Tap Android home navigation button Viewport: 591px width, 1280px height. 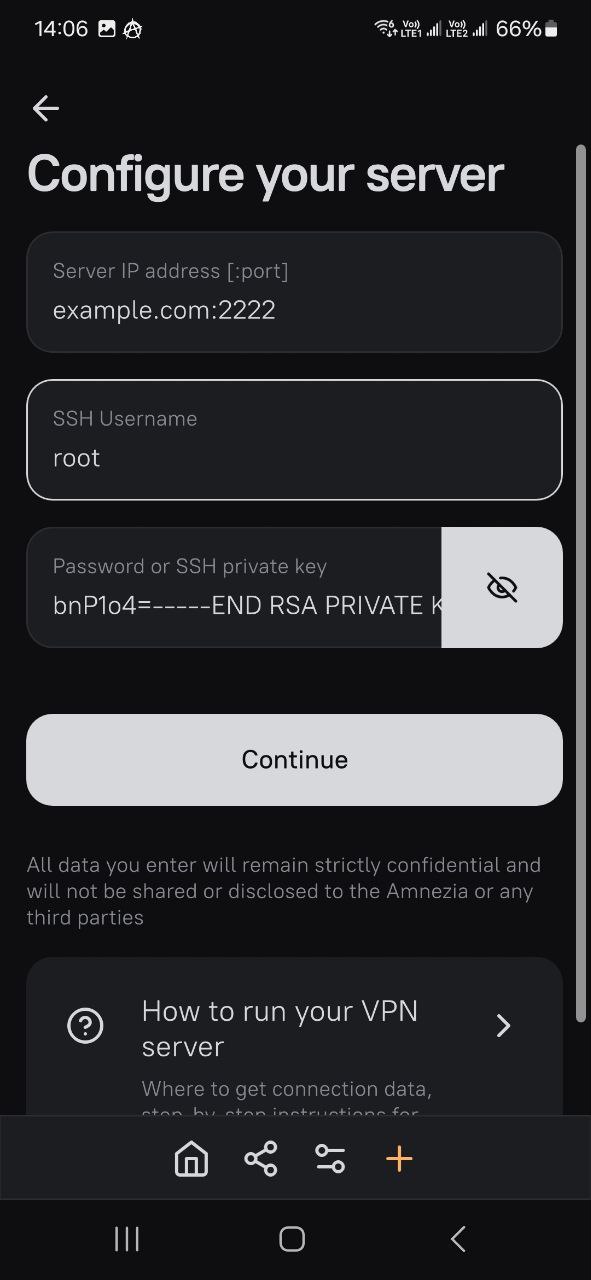[292, 1240]
